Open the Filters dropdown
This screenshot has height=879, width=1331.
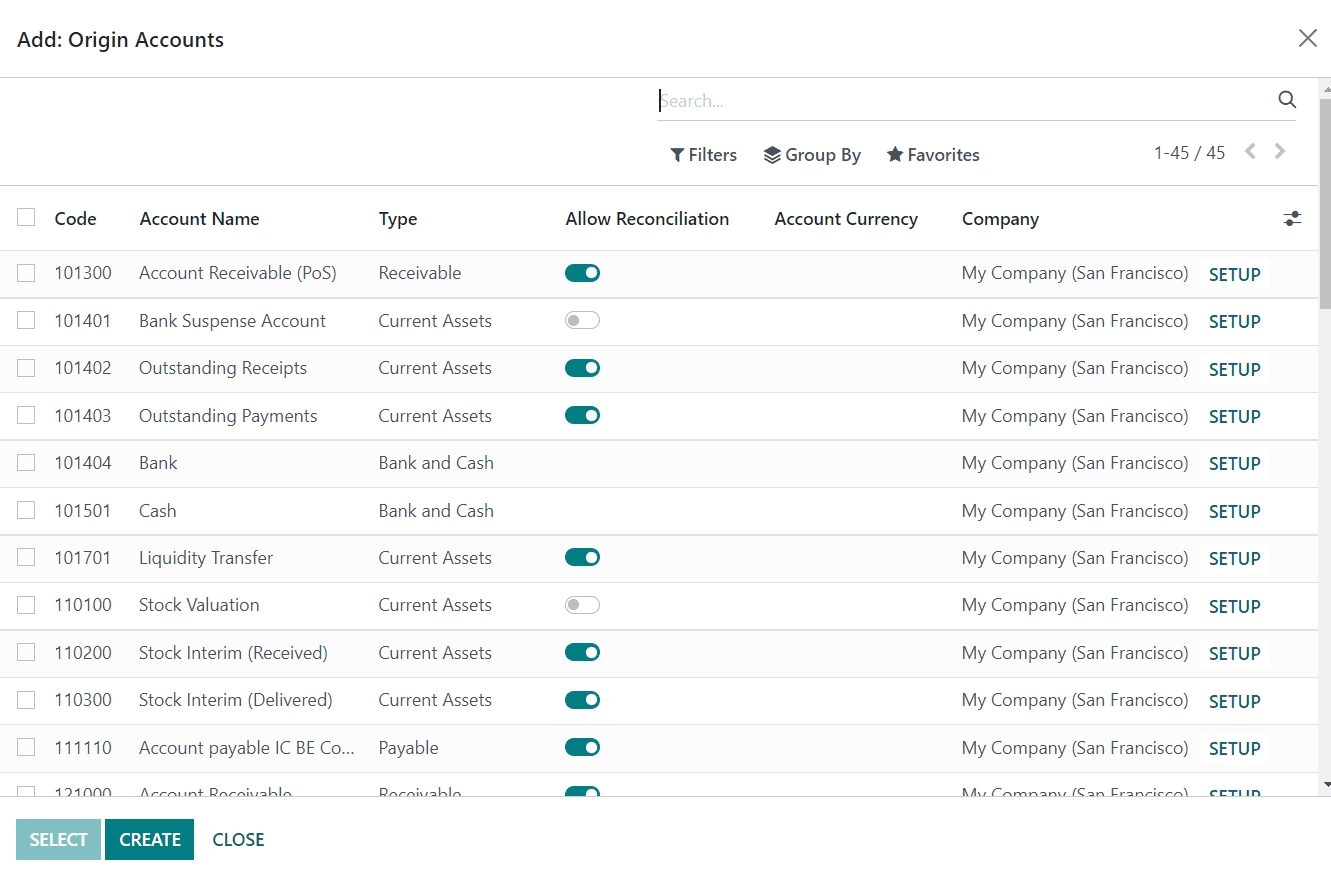click(x=704, y=155)
